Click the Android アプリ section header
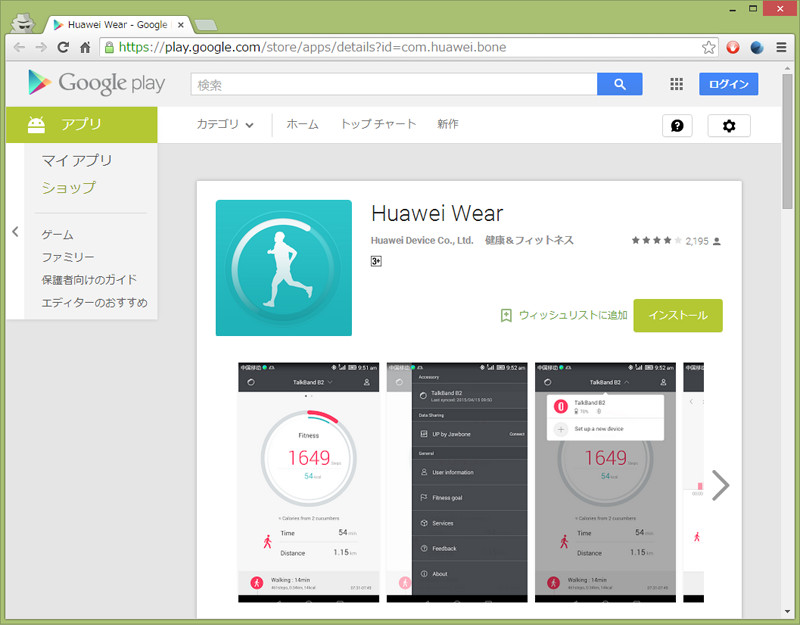The height and width of the screenshot is (625, 800). tap(82, 124)
